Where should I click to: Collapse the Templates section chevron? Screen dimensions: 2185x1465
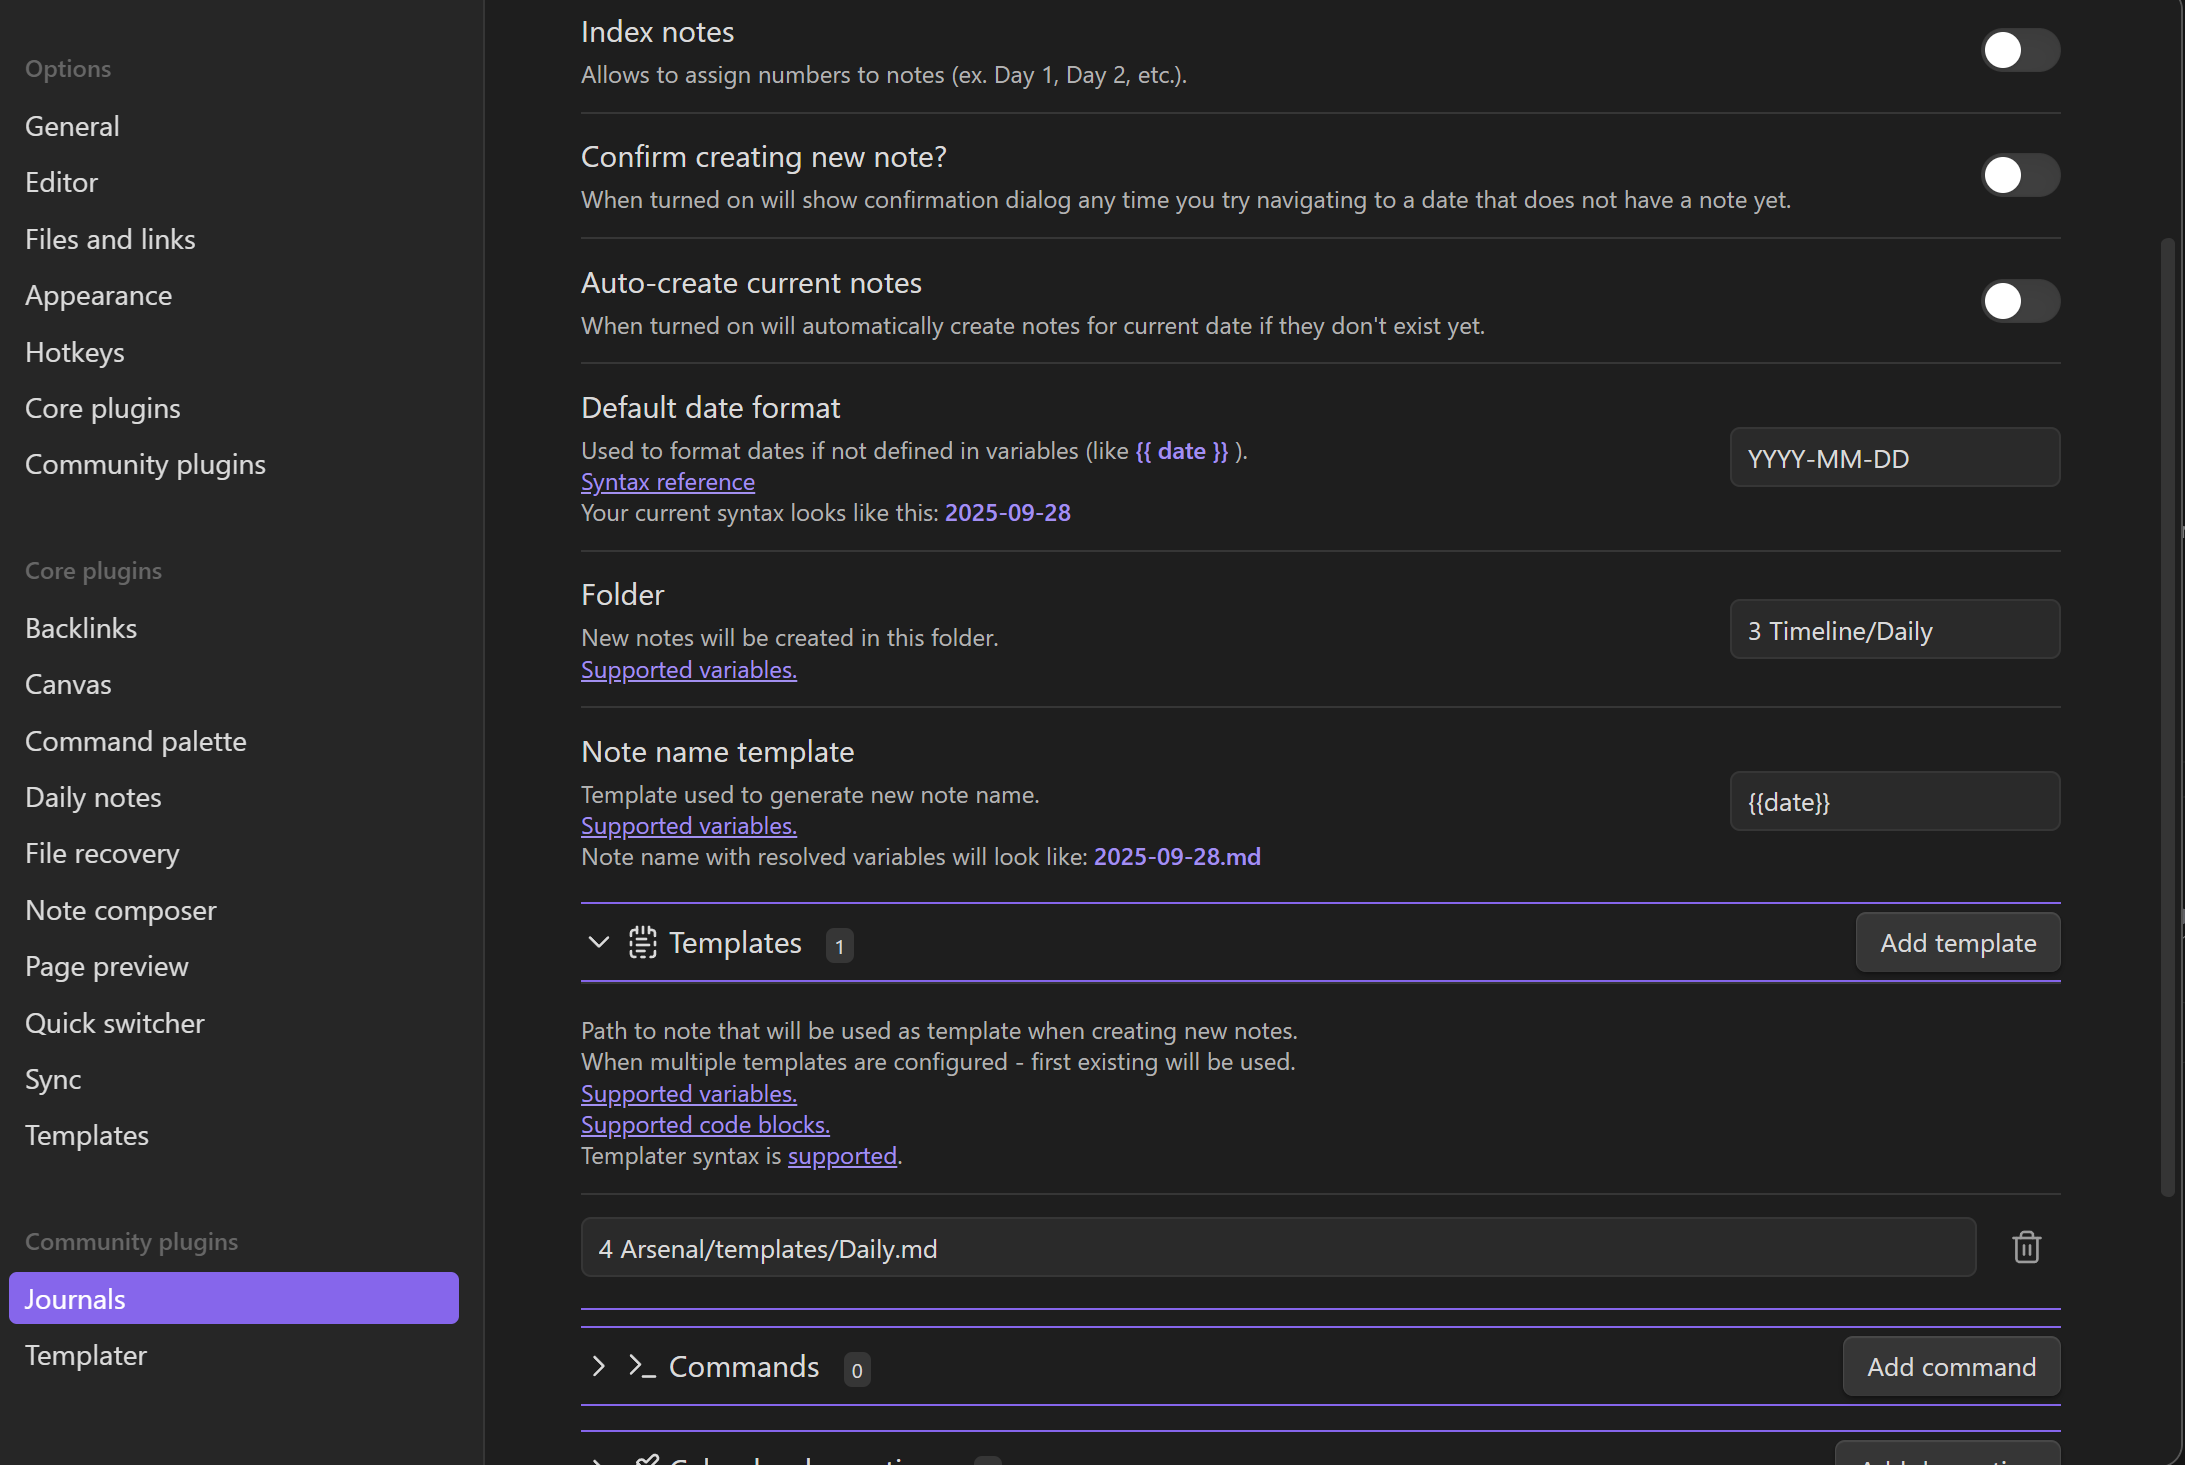(598, 942)
